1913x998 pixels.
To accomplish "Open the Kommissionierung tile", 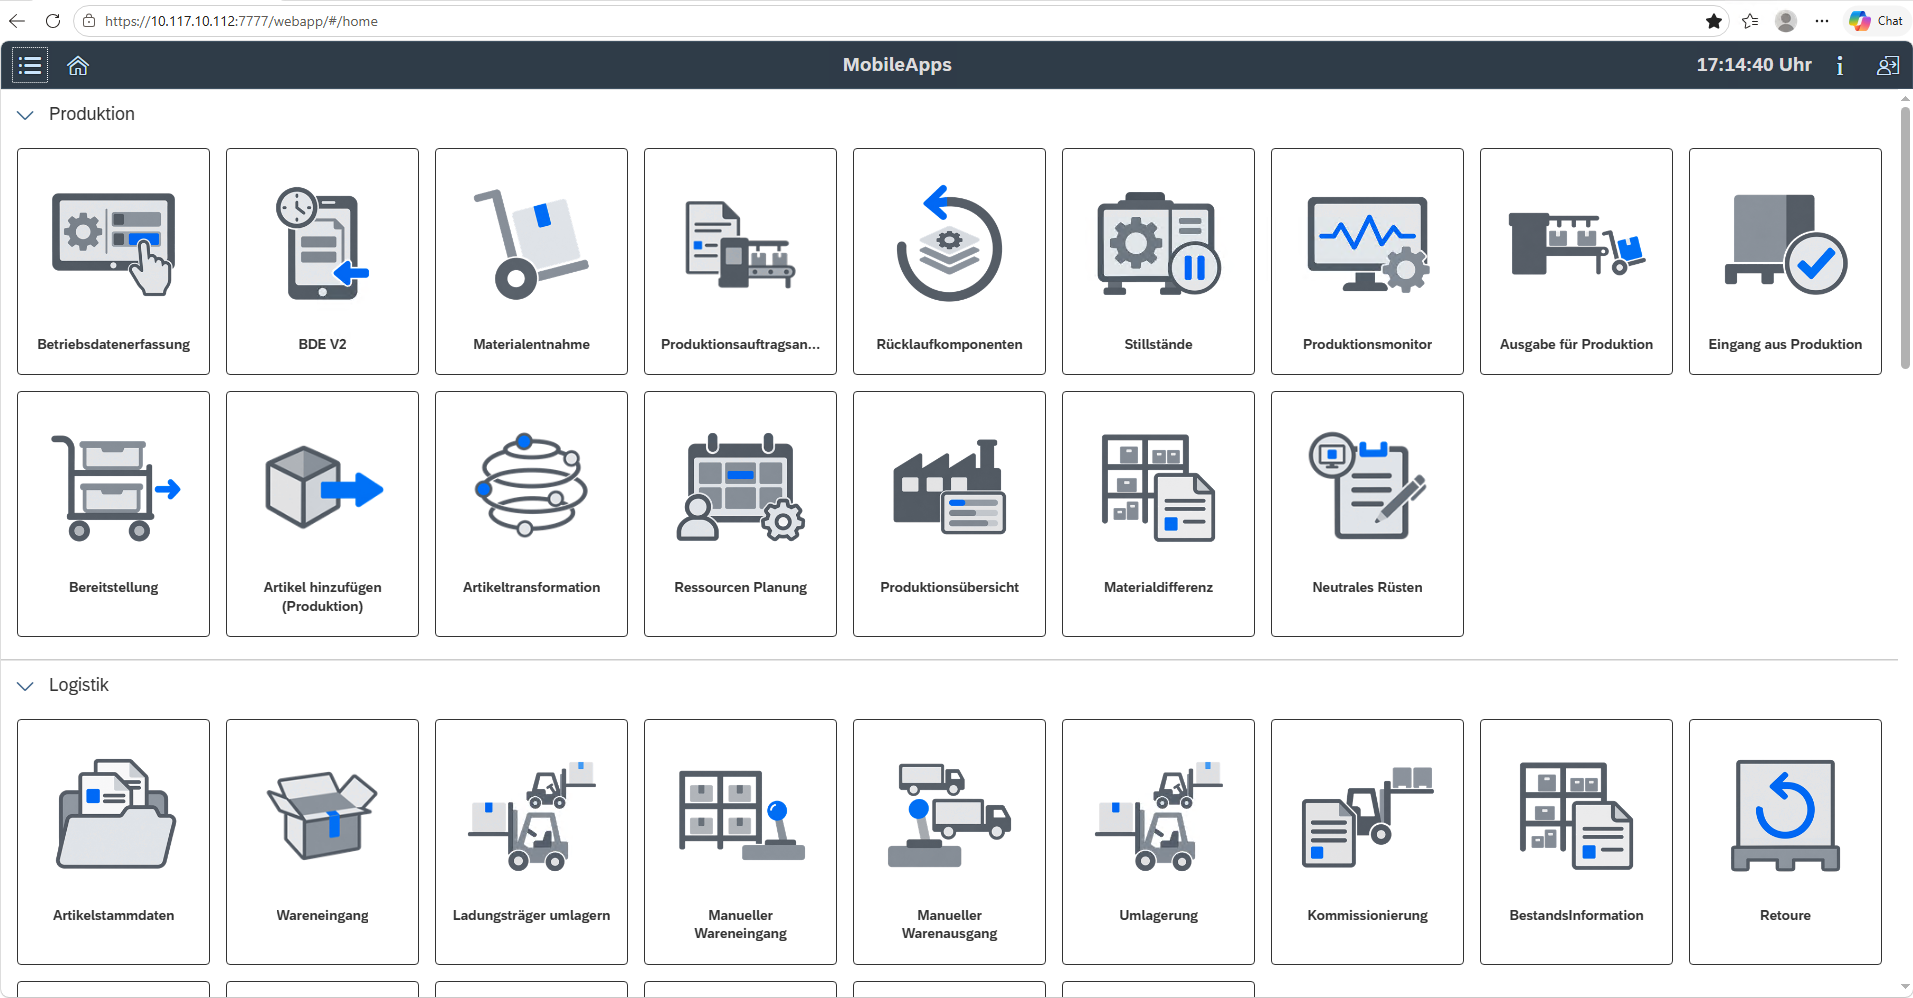I will tap(1367, 842).
